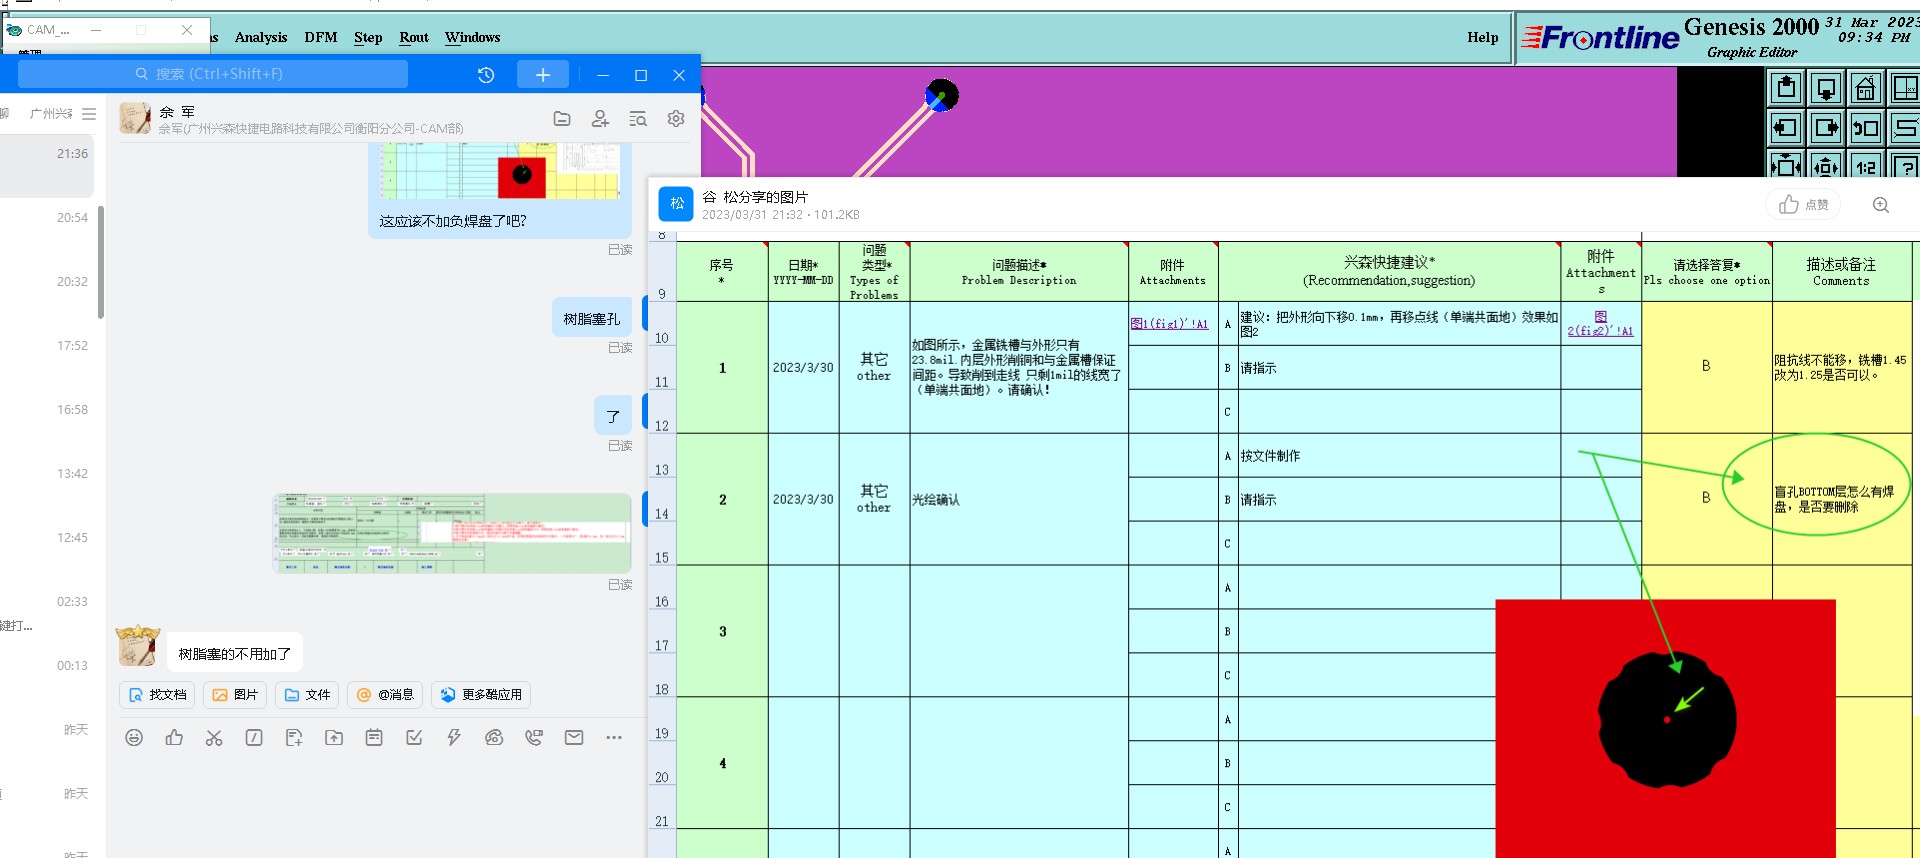The height and width of the screenshot is (858, 1920).
Task: Click the calendar schedule icon
Action: click(x=374, y=738)
